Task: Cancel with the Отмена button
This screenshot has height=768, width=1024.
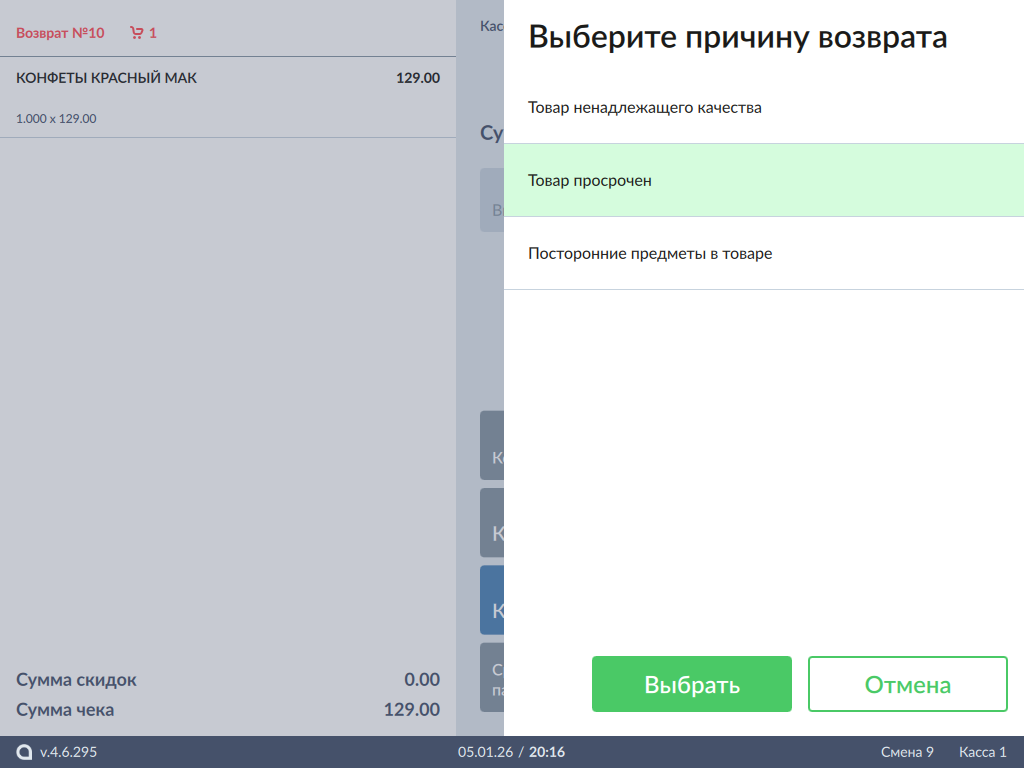Action: pos(907,684)
